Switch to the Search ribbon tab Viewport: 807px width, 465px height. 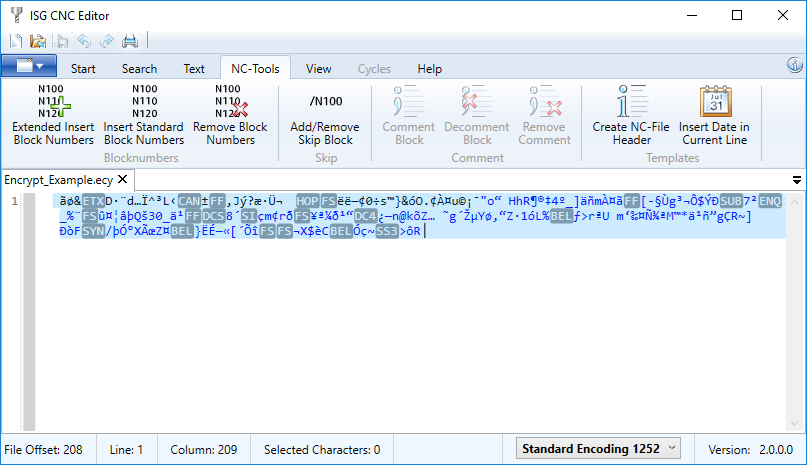click(x=139, y=68)
